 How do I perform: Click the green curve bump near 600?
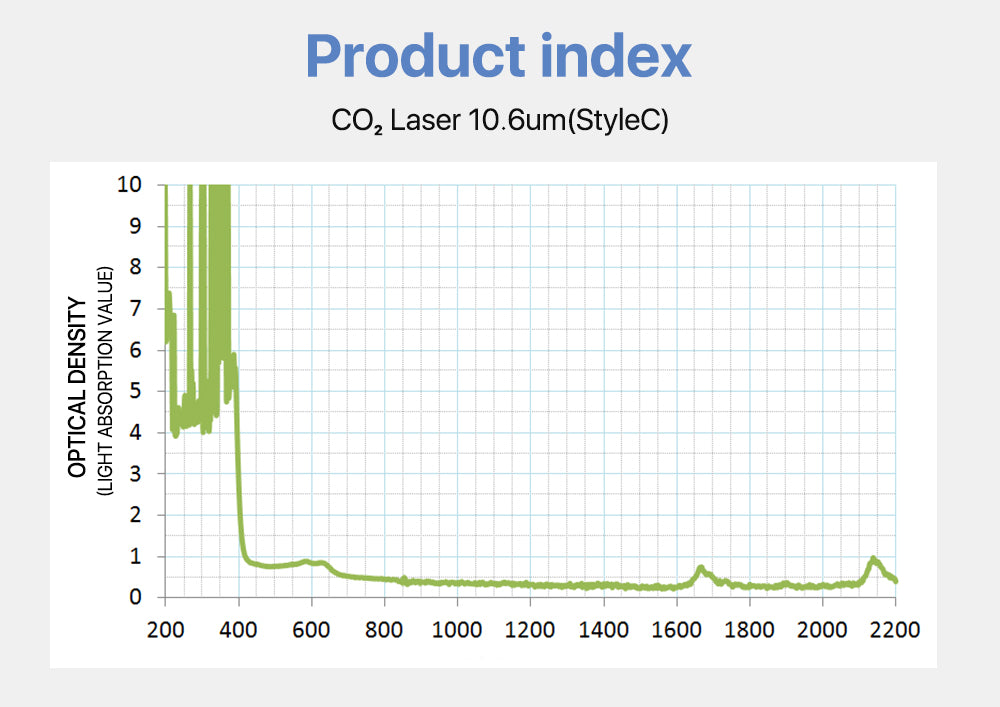point(307,562)
